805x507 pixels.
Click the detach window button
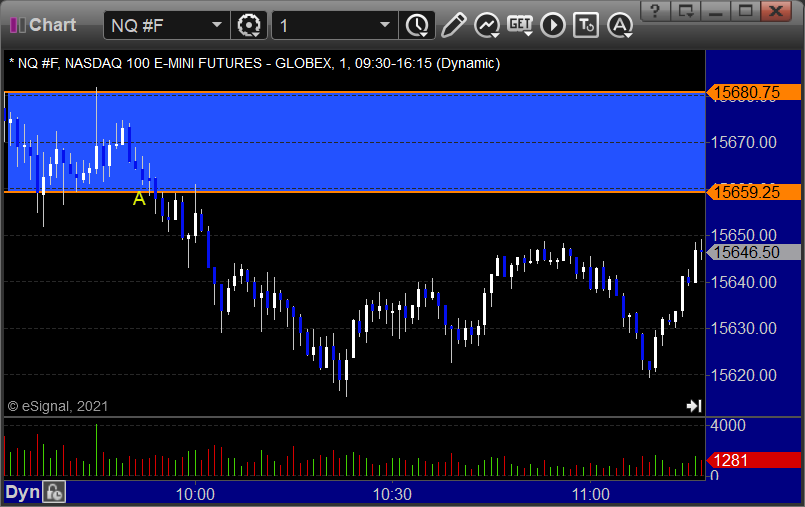click(x=685, y=11)
